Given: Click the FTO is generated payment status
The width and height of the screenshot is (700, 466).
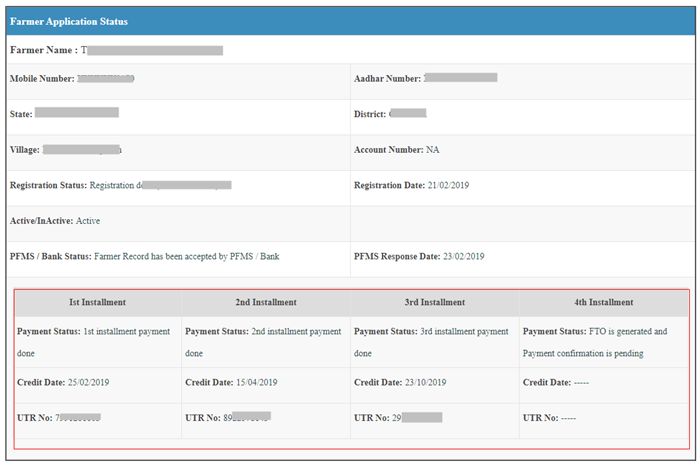Looking at the screenshot, I should (594, 342).
